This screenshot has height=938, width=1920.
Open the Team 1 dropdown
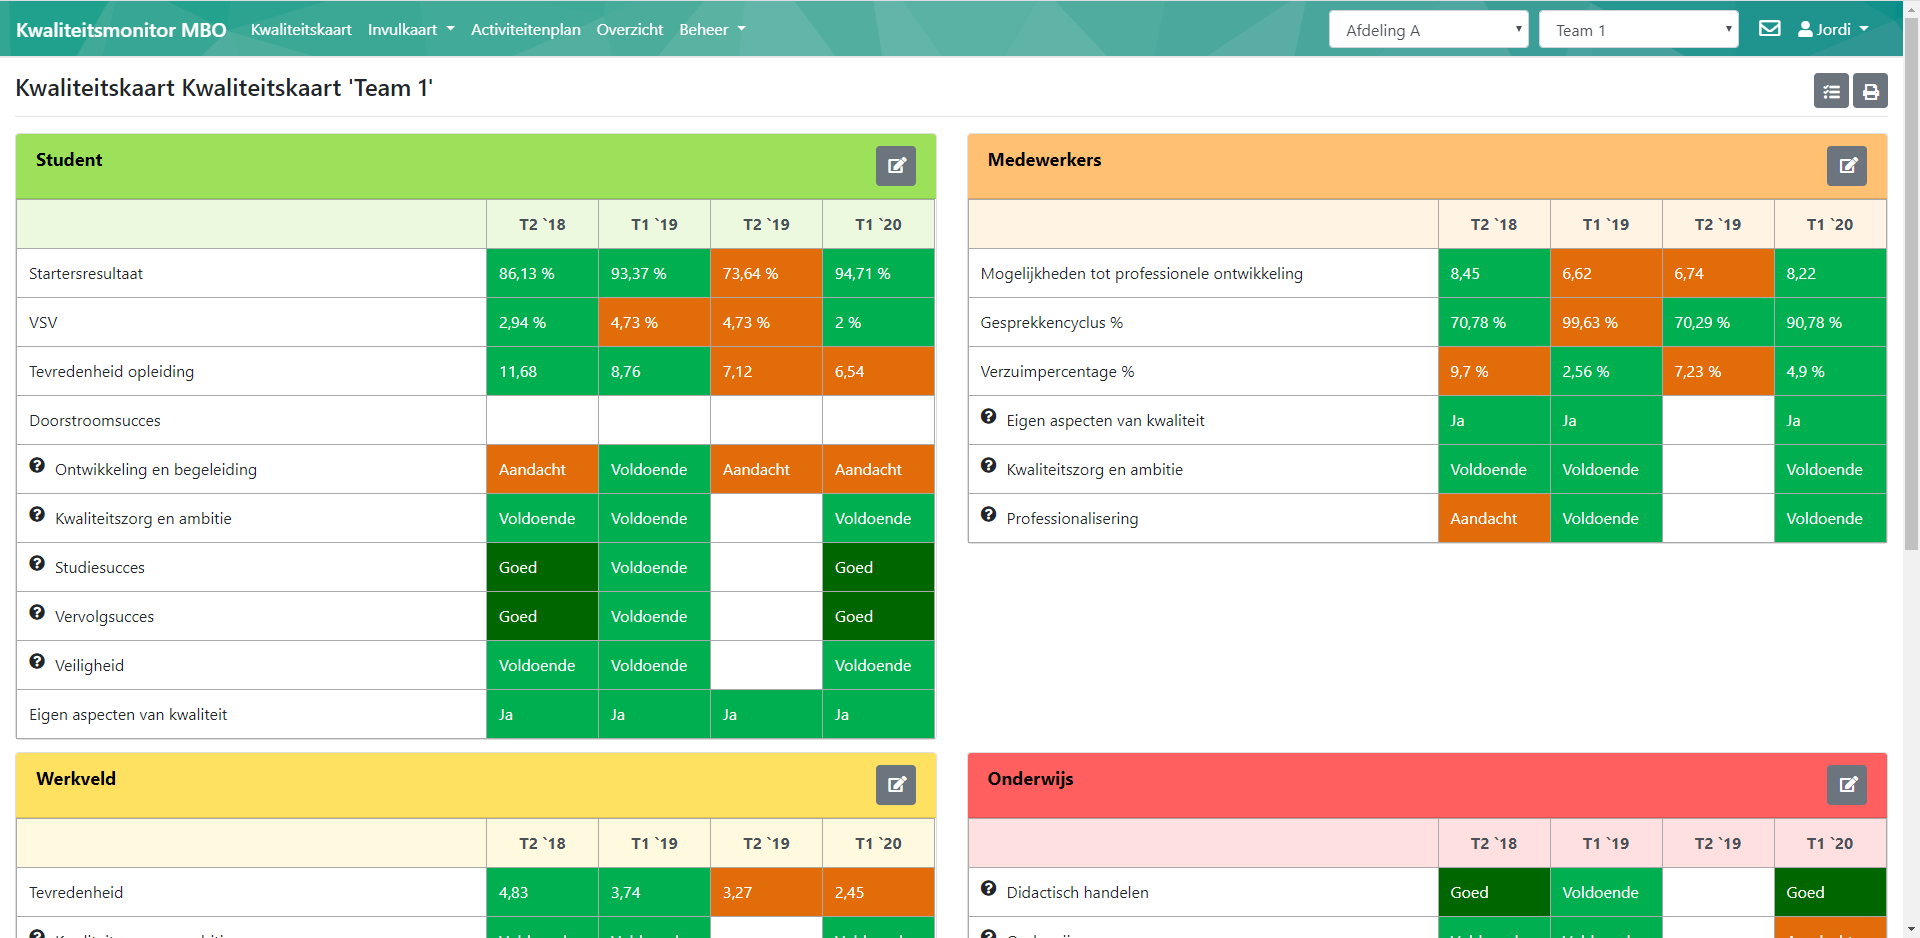pos(1638,30)
